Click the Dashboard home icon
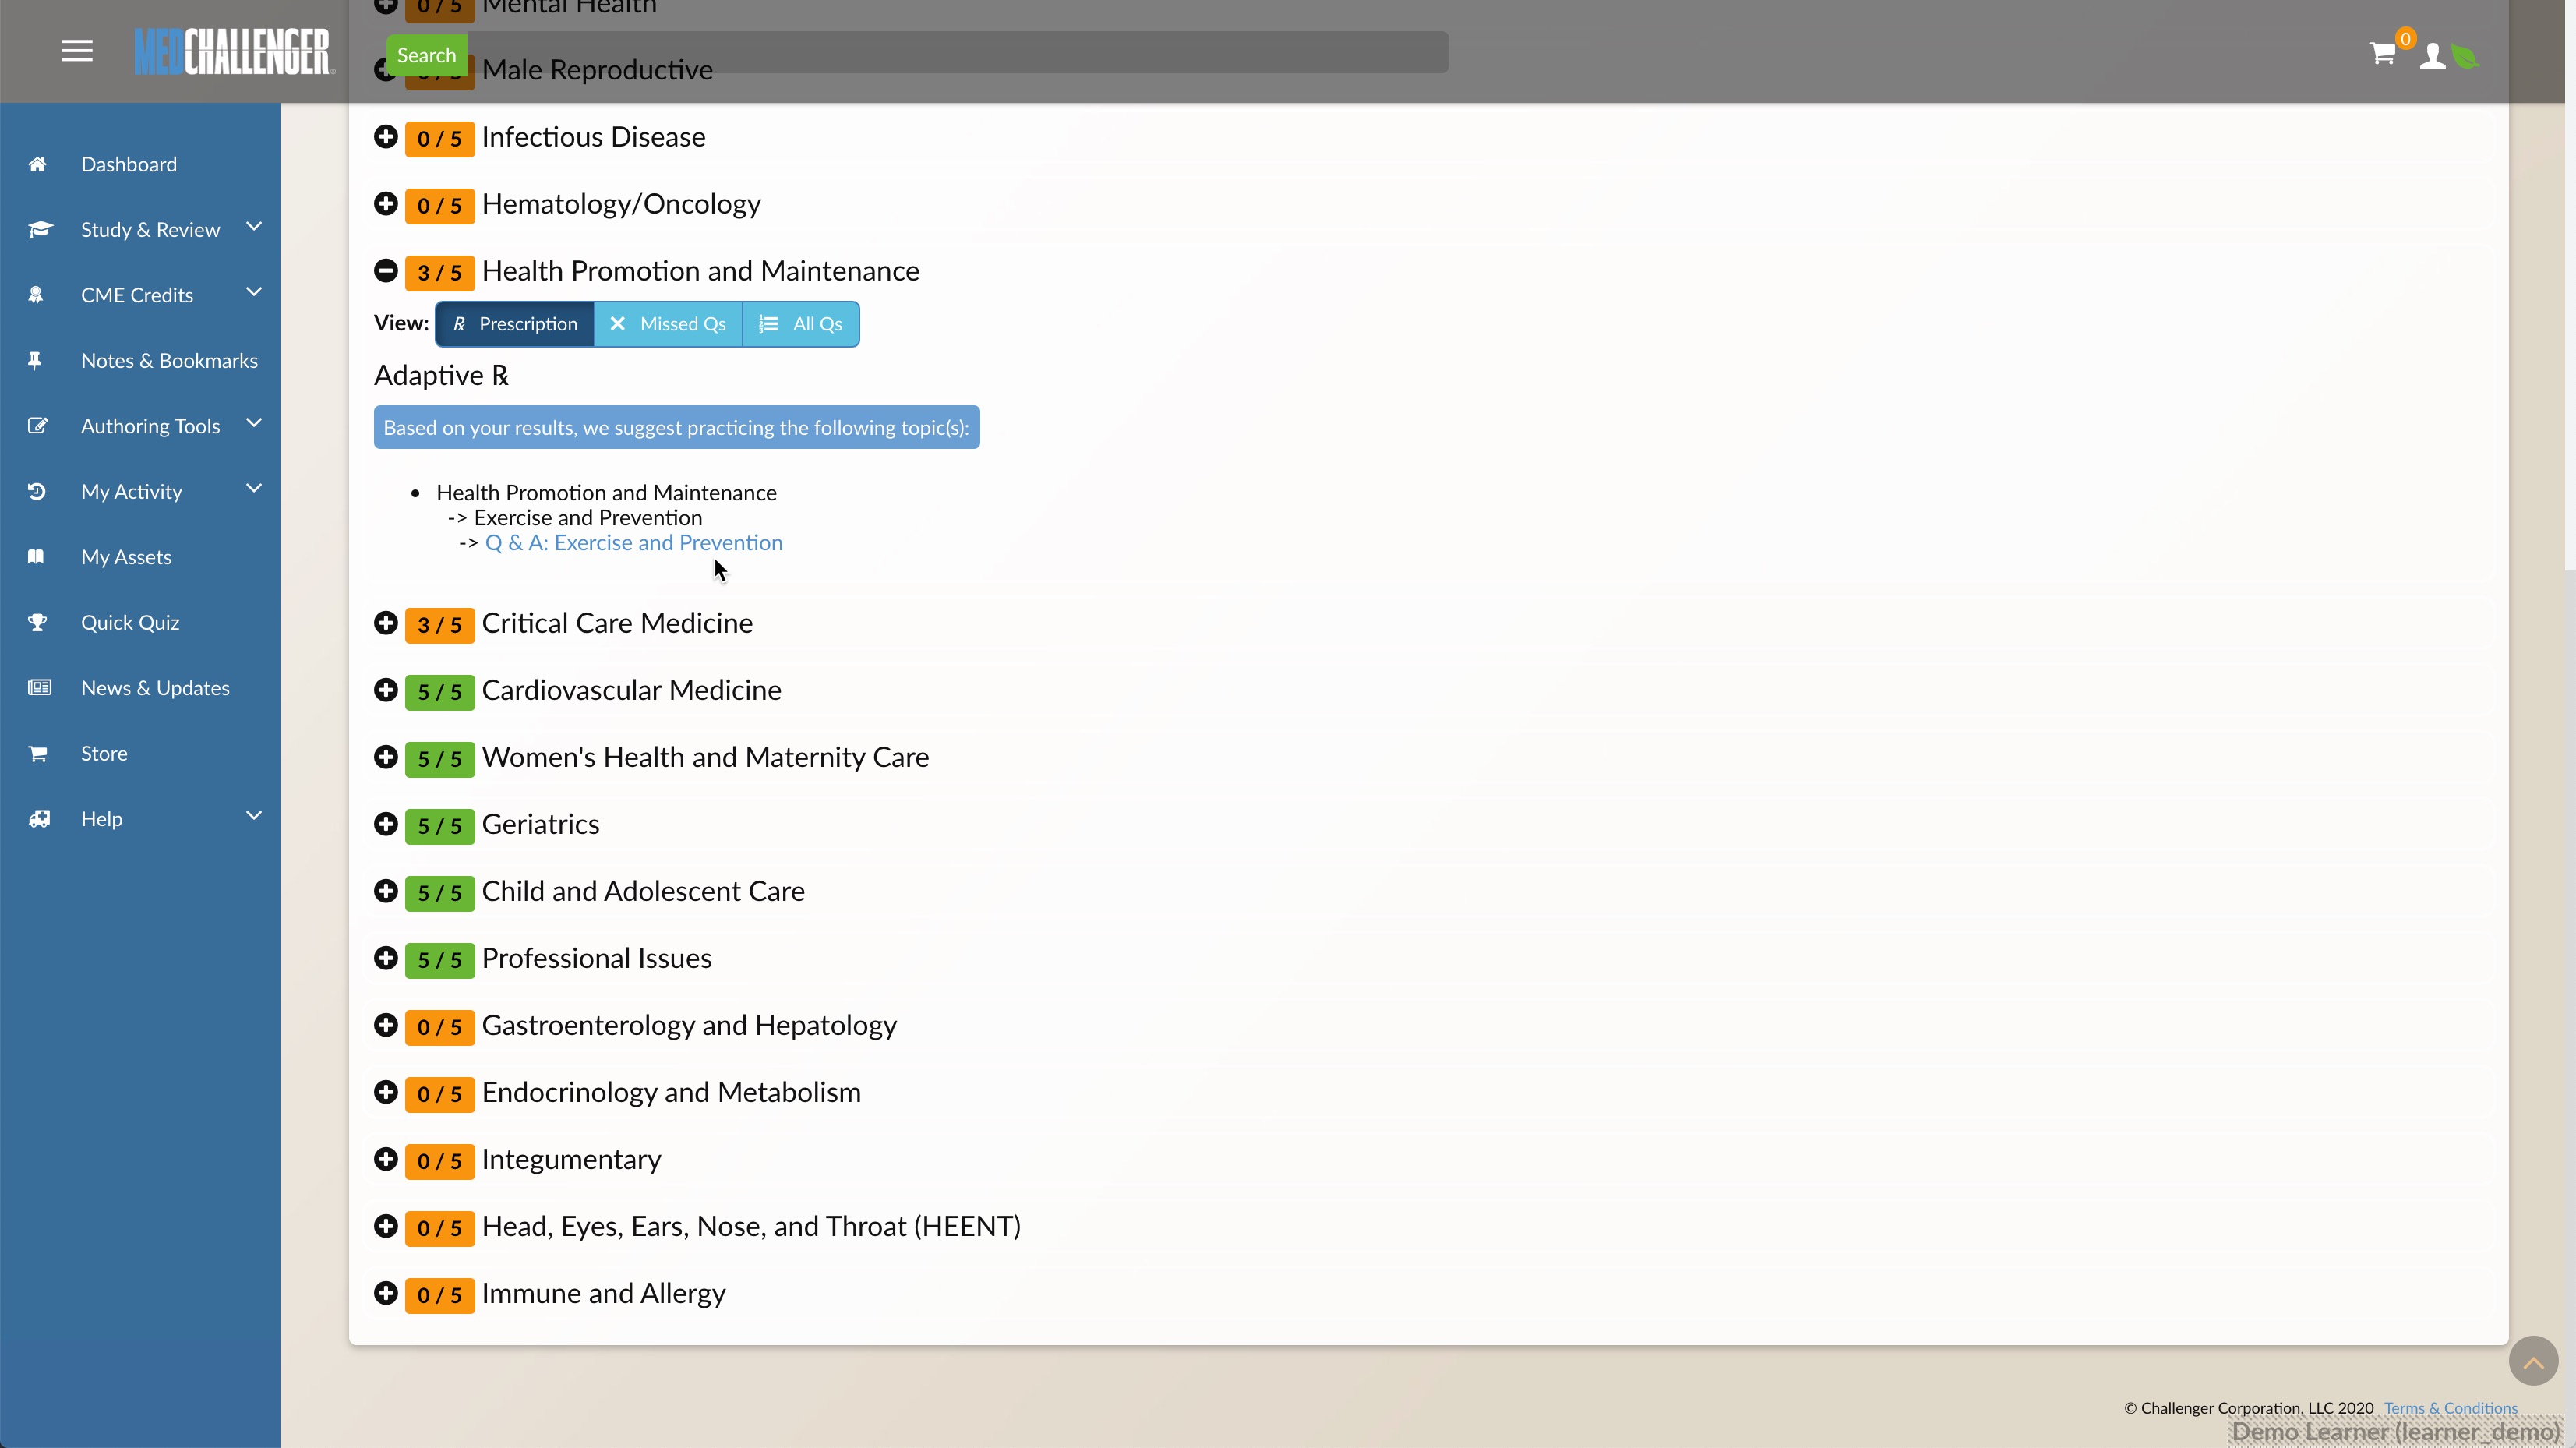The image size is (2576, 1448). pos(37,164)
